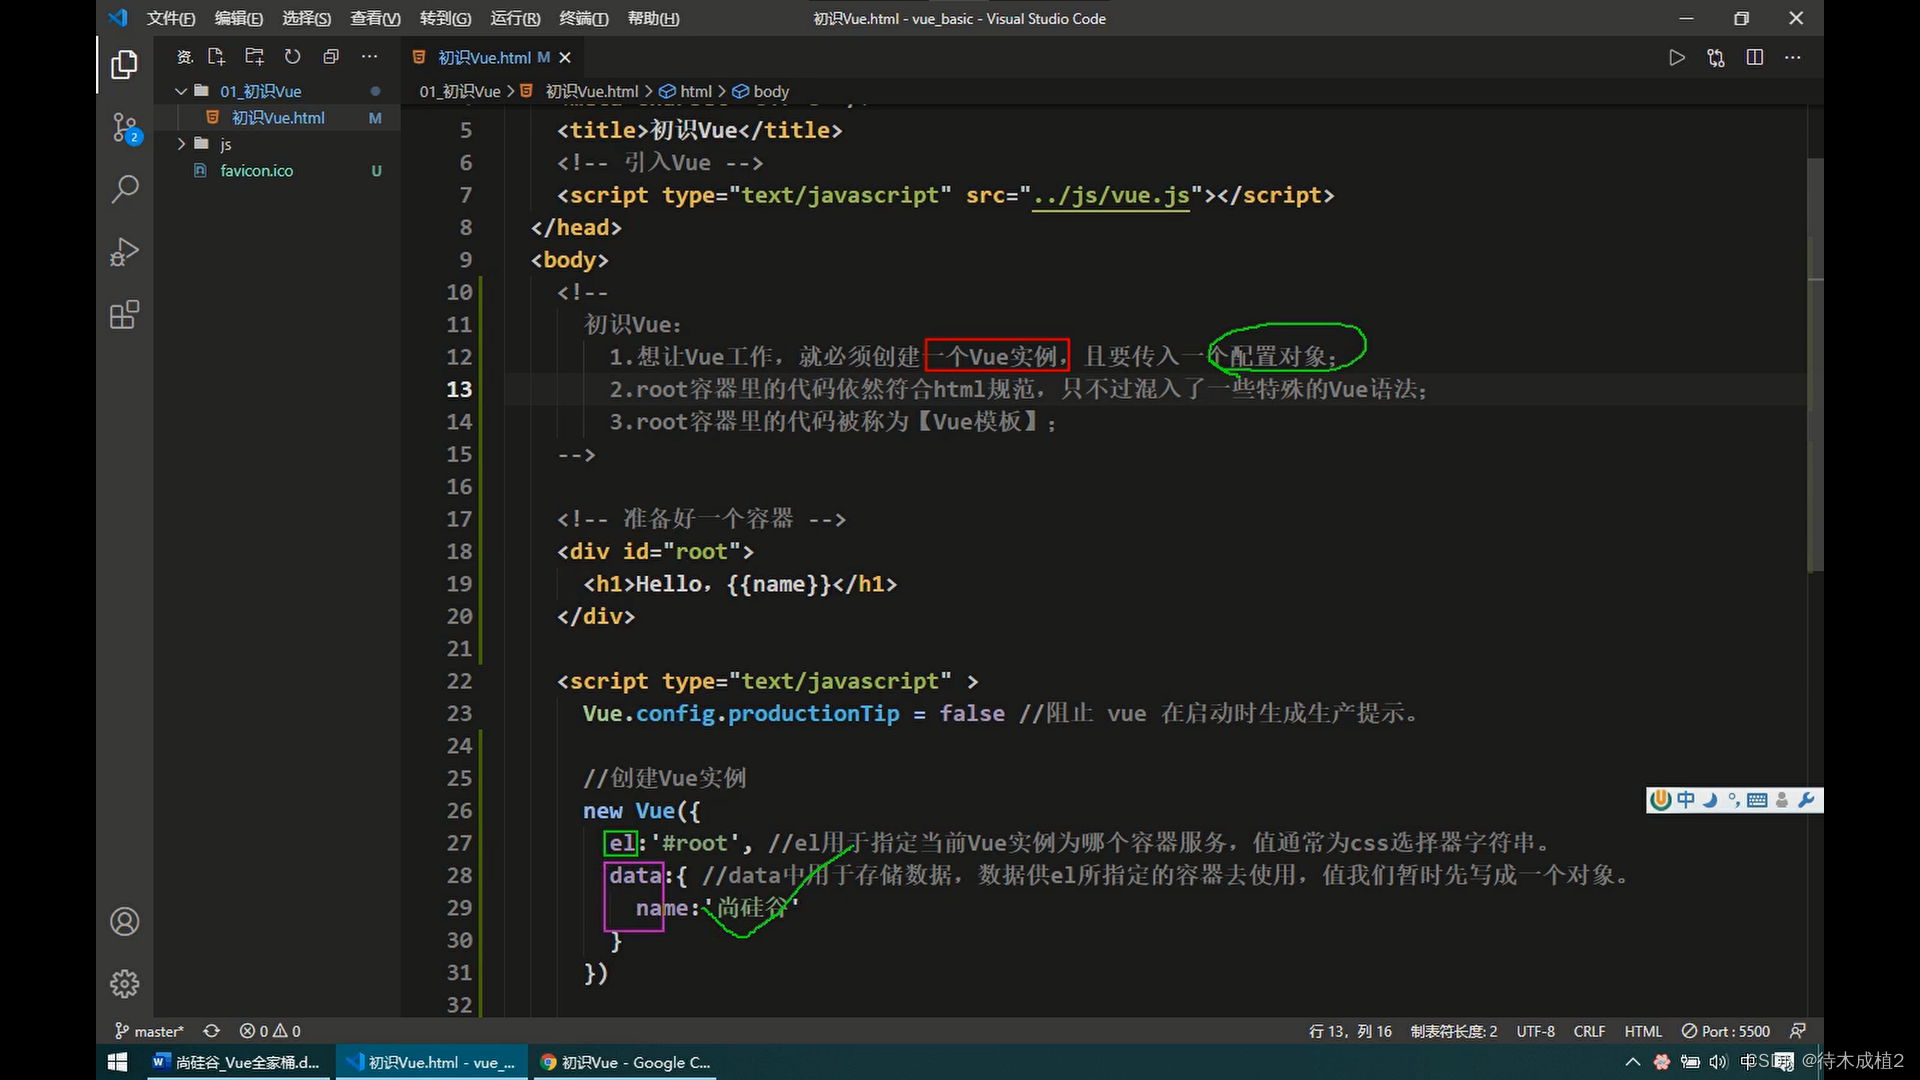The width and height of the screenshot is (1920, 1080).
Task: Click the keyboard icon on IME toolbar
Action: tap(1757, 800)
